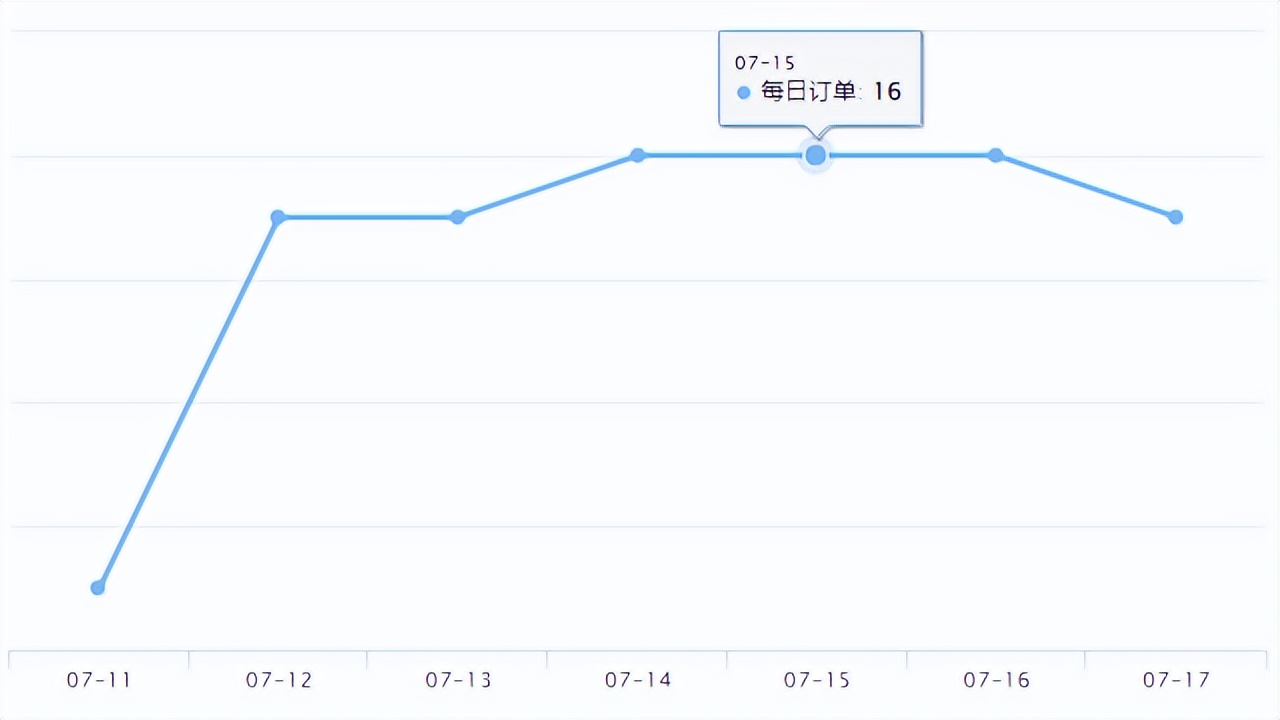1280x720 pixels.
Task: Click the 07-12 axis label
Action: [277, 679]
